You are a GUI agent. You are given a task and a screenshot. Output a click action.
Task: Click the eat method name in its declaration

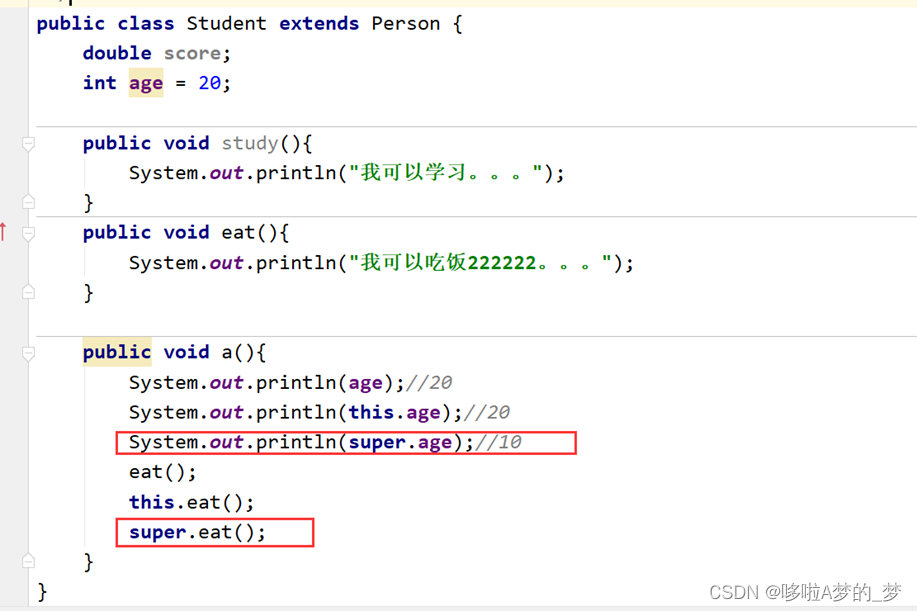[x=238, y=233]
